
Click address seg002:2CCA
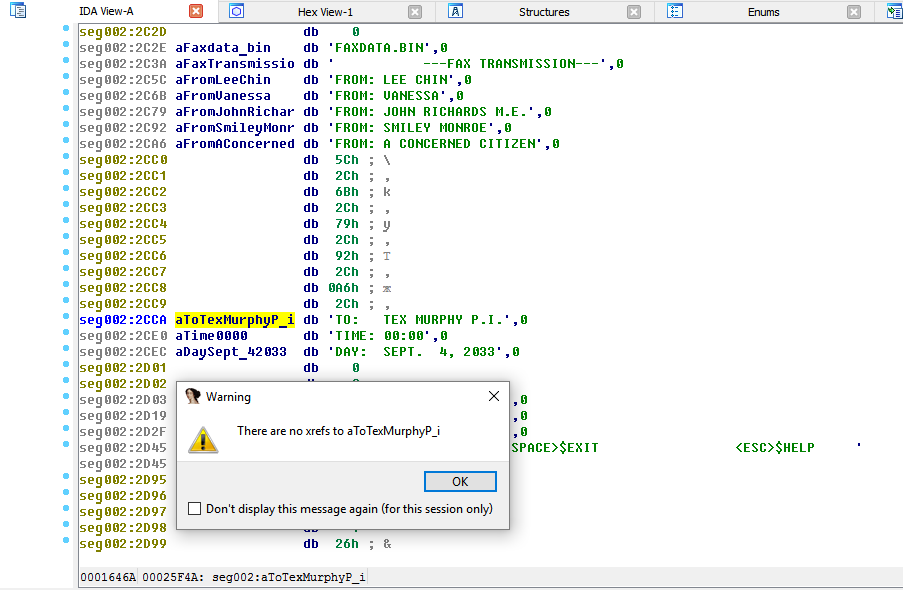123,320
